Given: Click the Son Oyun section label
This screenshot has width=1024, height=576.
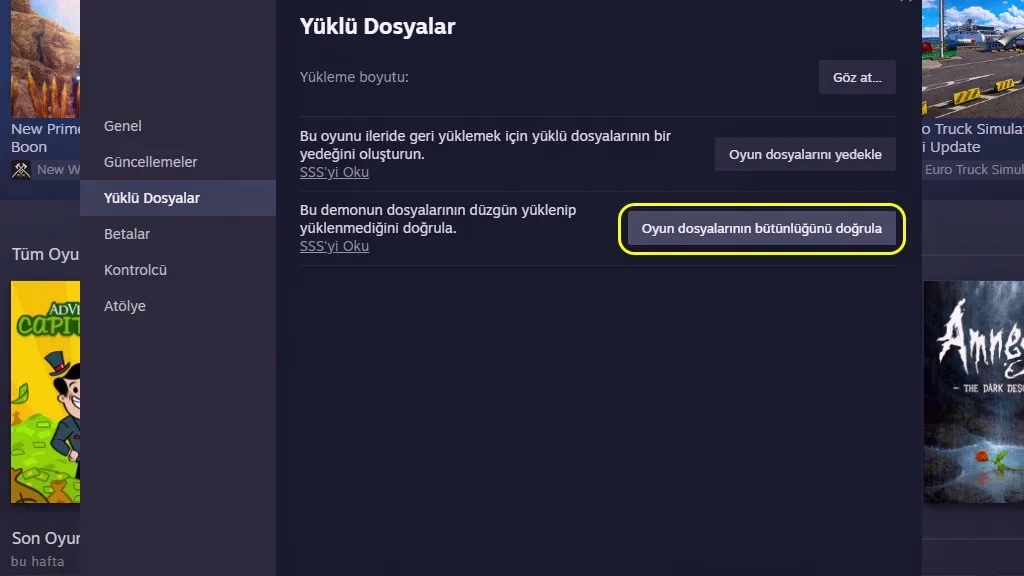Looking at the screenshot, I should click(46, 538).
